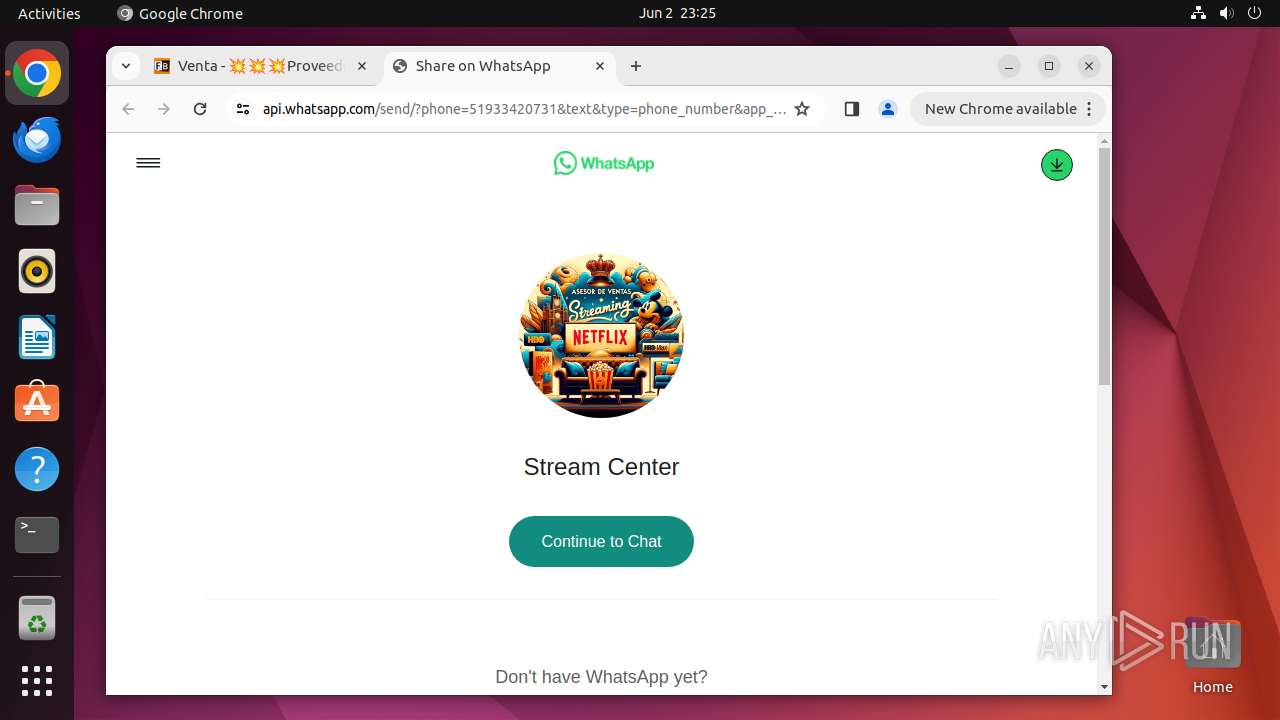
Task: Launch Terminal from the dock
Action: (37, 535)
